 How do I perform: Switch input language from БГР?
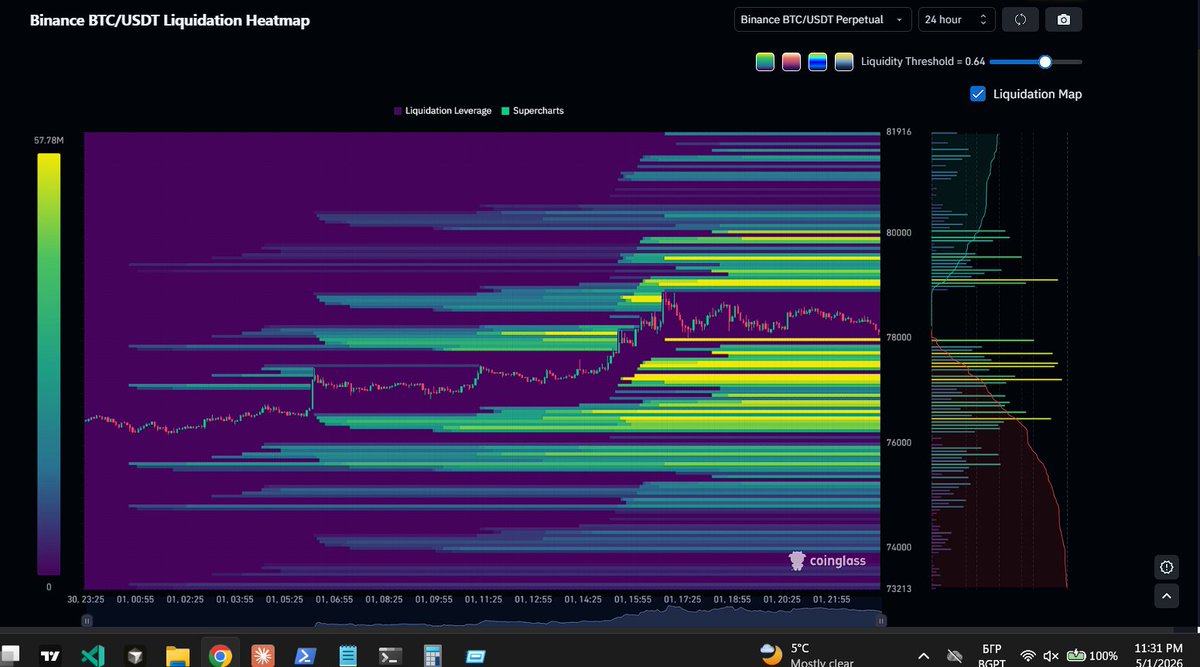[x=993, y=655]
